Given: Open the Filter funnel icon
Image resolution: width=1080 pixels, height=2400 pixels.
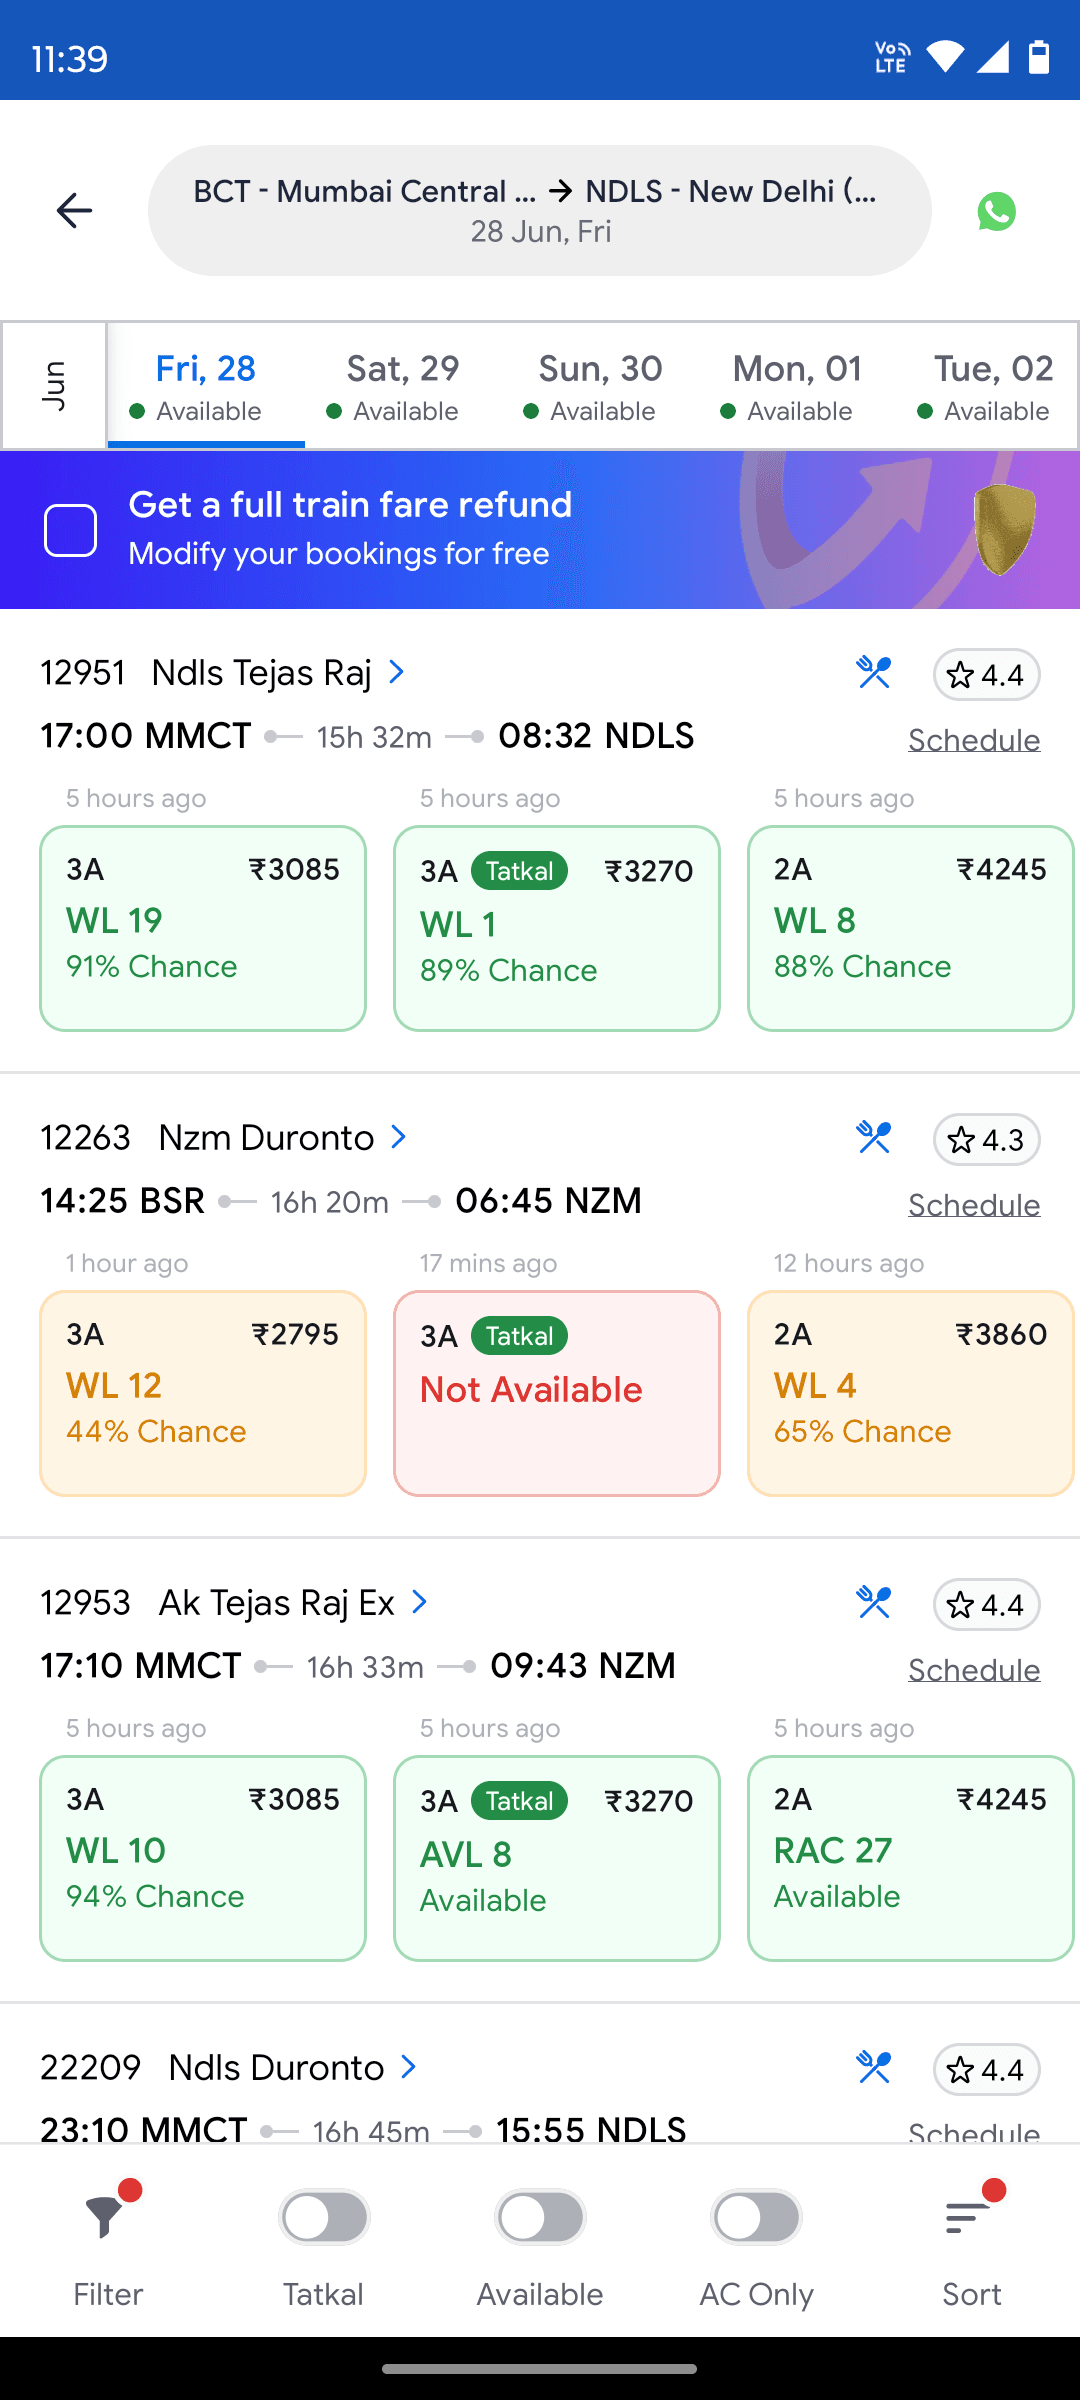Looking at the screenshot, I should [105, 2217].
